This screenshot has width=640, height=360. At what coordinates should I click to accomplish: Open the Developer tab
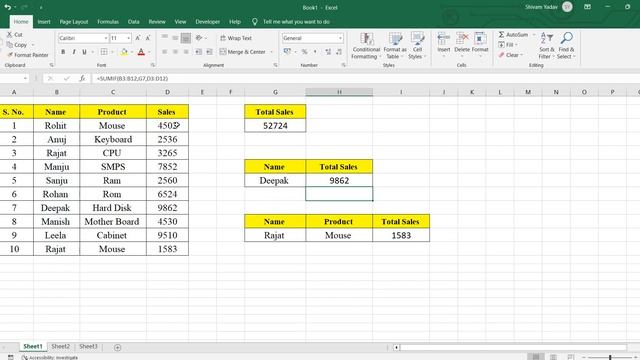207,22
